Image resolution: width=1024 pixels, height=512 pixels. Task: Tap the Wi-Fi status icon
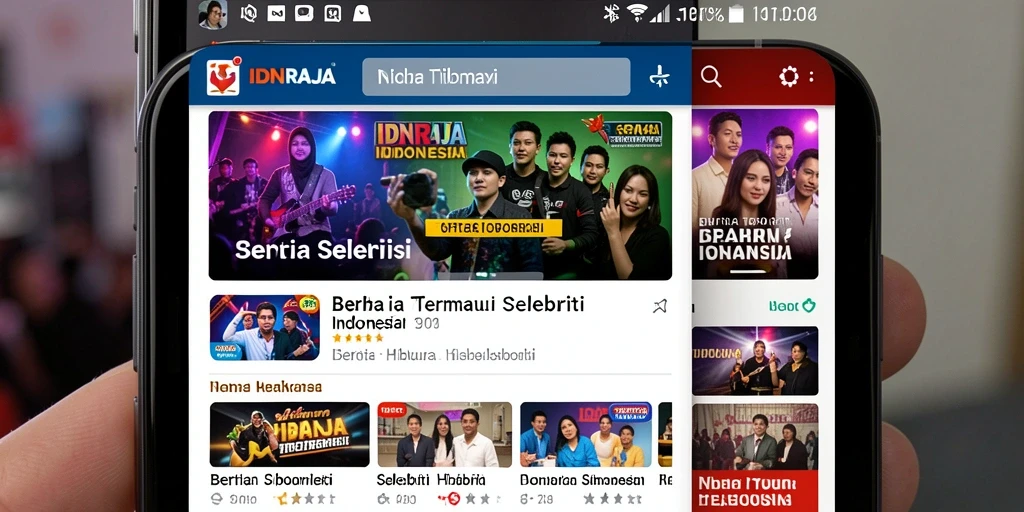635,14
